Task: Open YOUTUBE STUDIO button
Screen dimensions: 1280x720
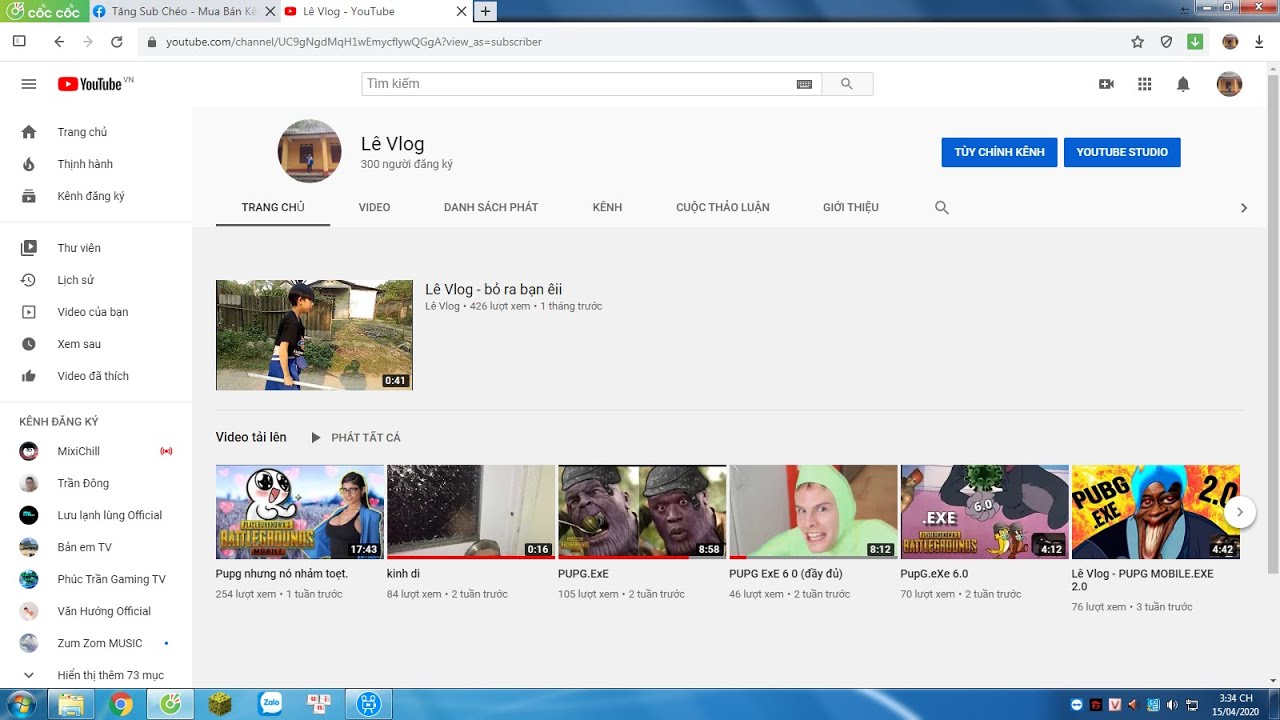Action: 1122,152
